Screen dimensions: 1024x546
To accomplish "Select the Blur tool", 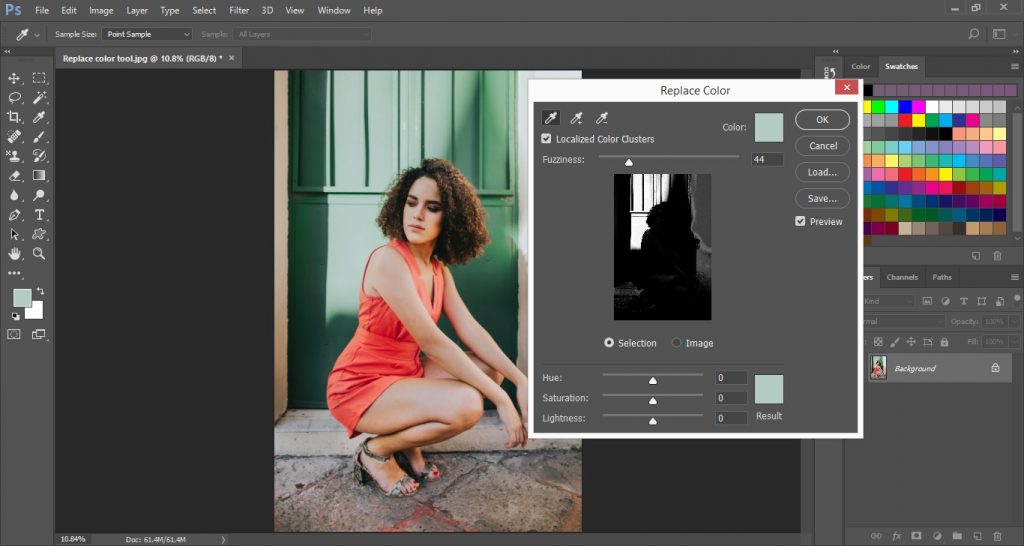I will point(14,195).
